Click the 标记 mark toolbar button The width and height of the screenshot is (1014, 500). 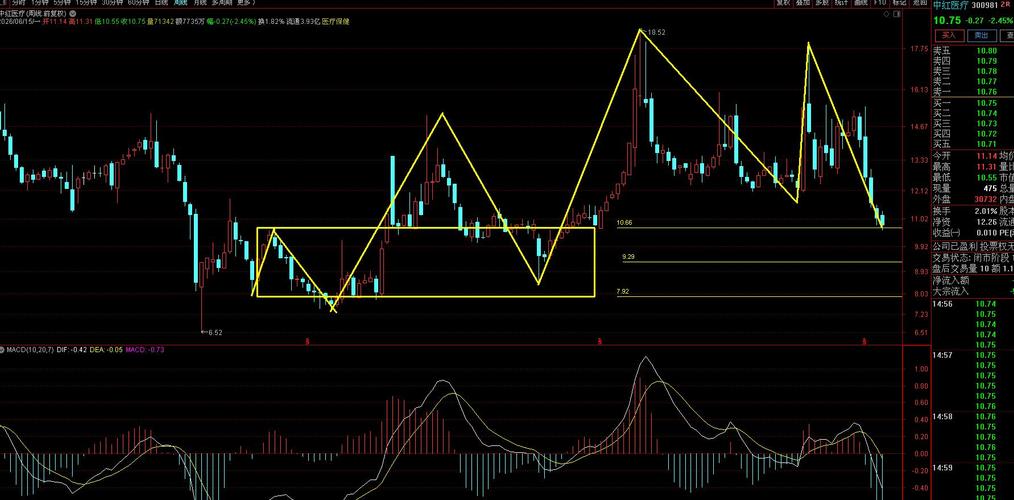click(x=900, y=3)
